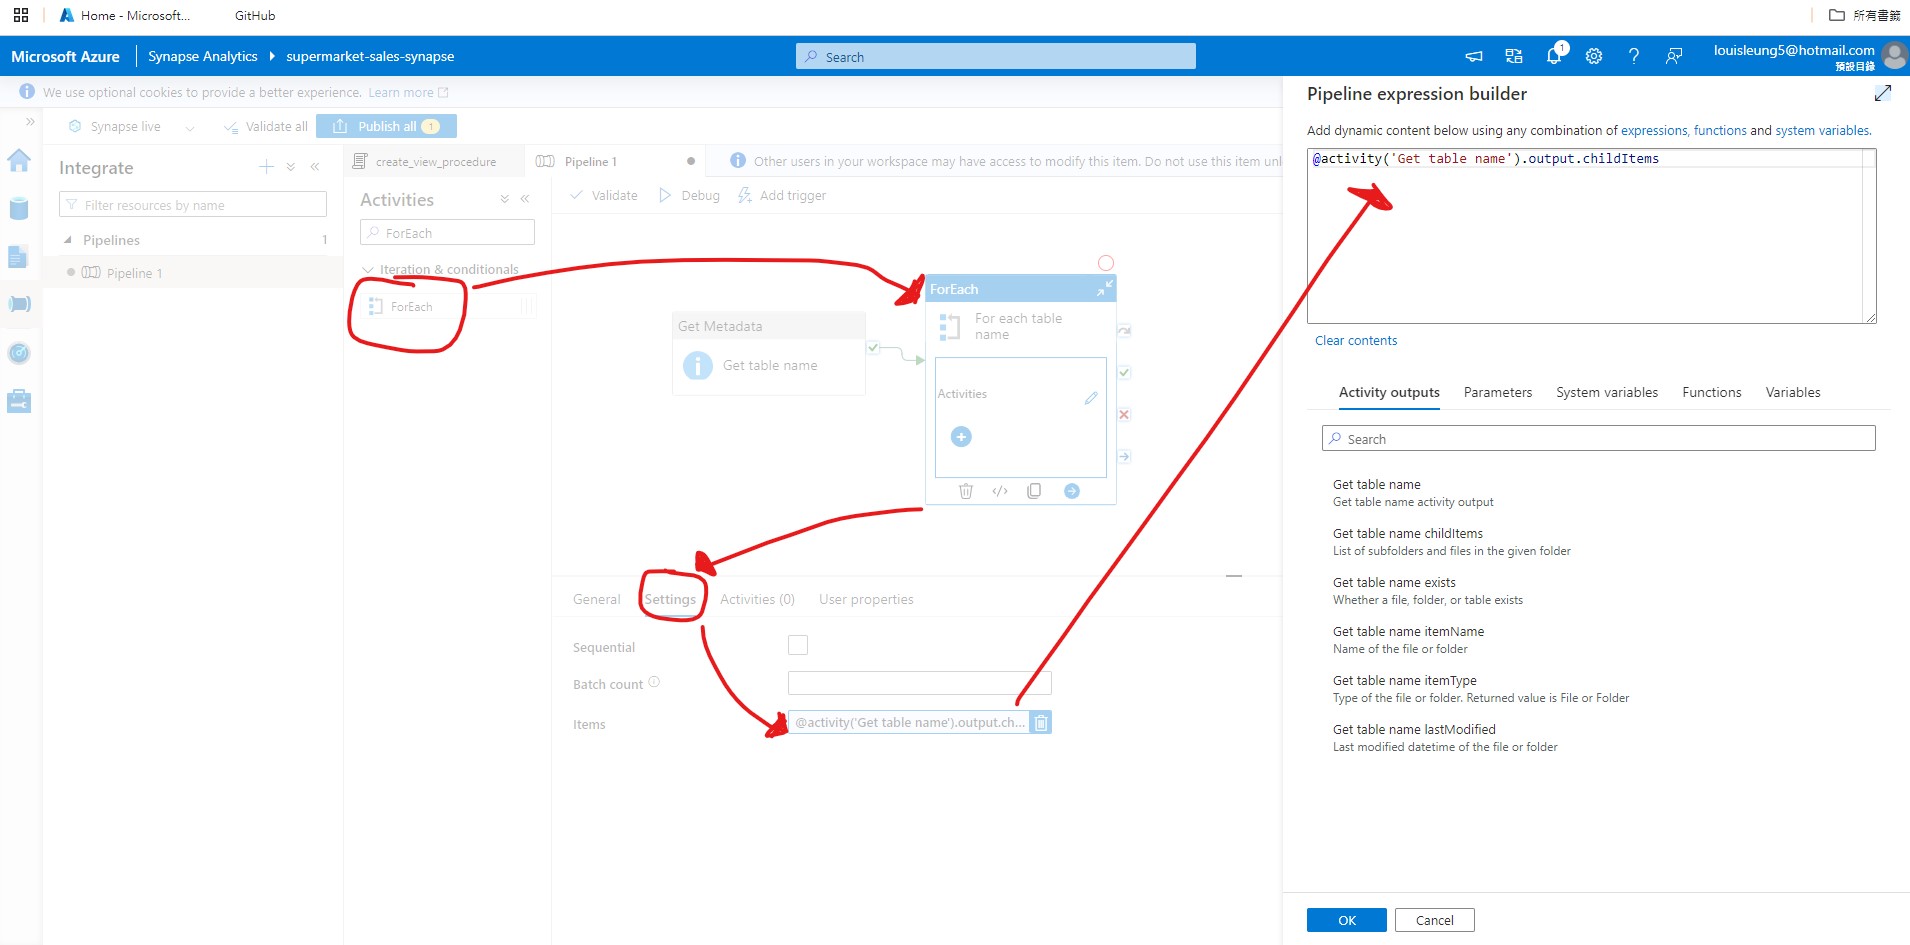
Task: Open the Monitor hub icon
Action: click(x=19, y=352)
